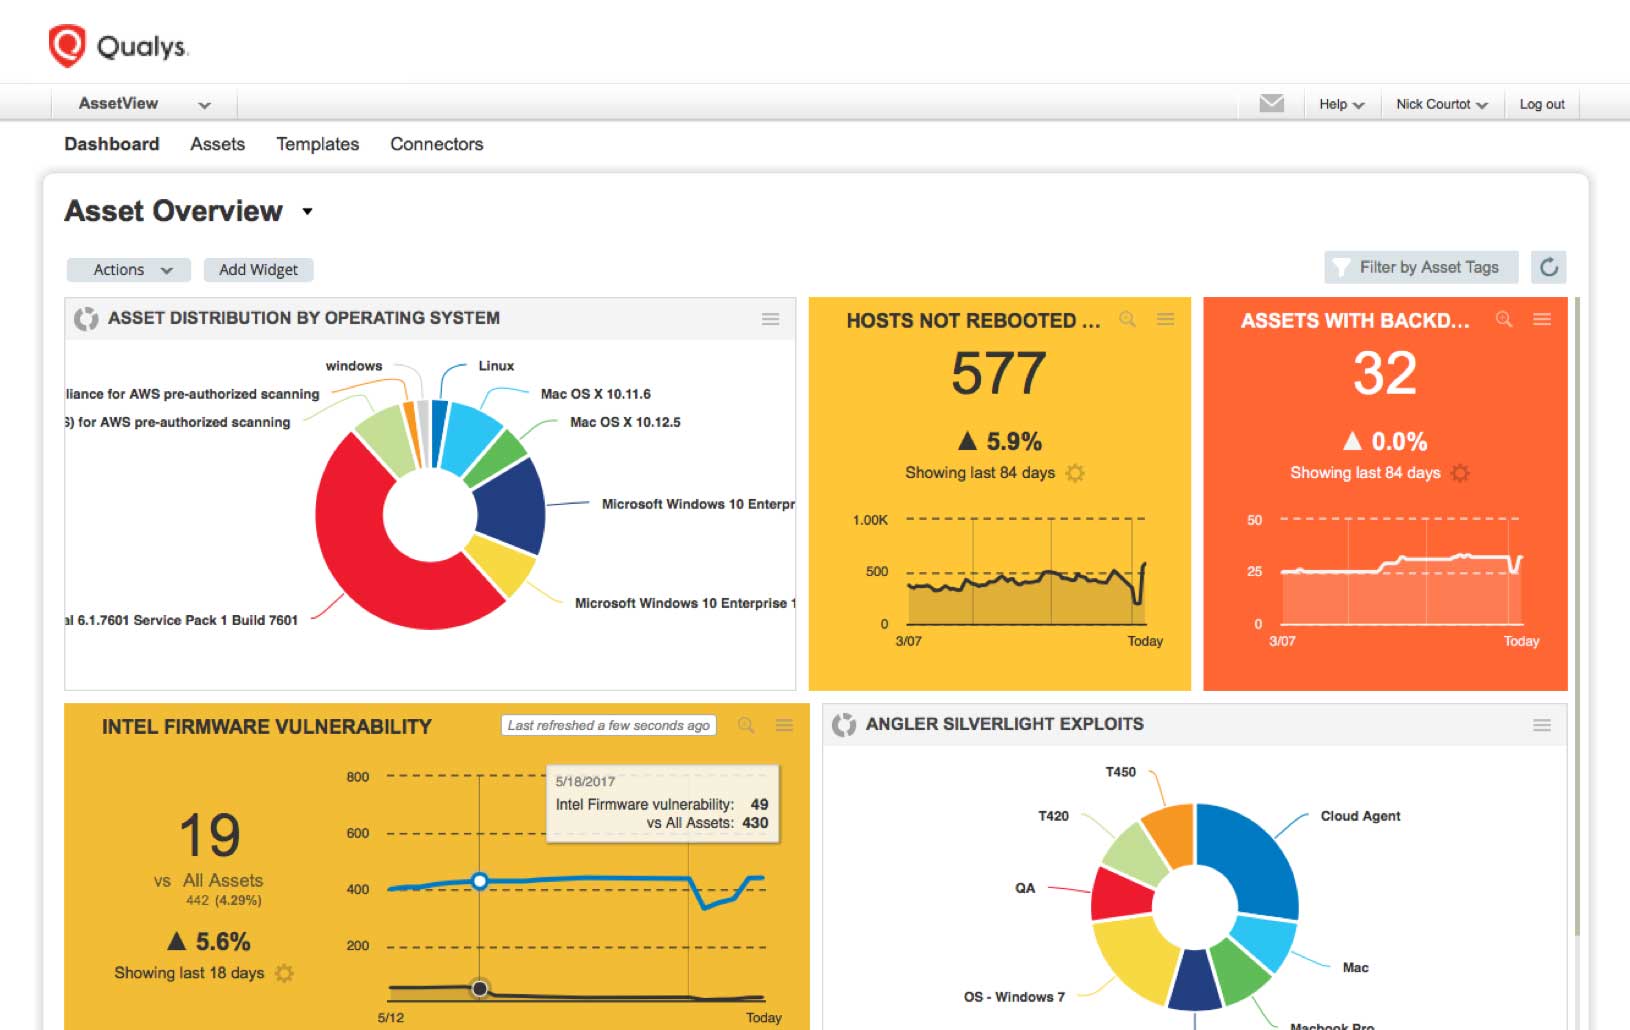
Task: Click the 19 Intel firmware count
Action: point(210,835)
